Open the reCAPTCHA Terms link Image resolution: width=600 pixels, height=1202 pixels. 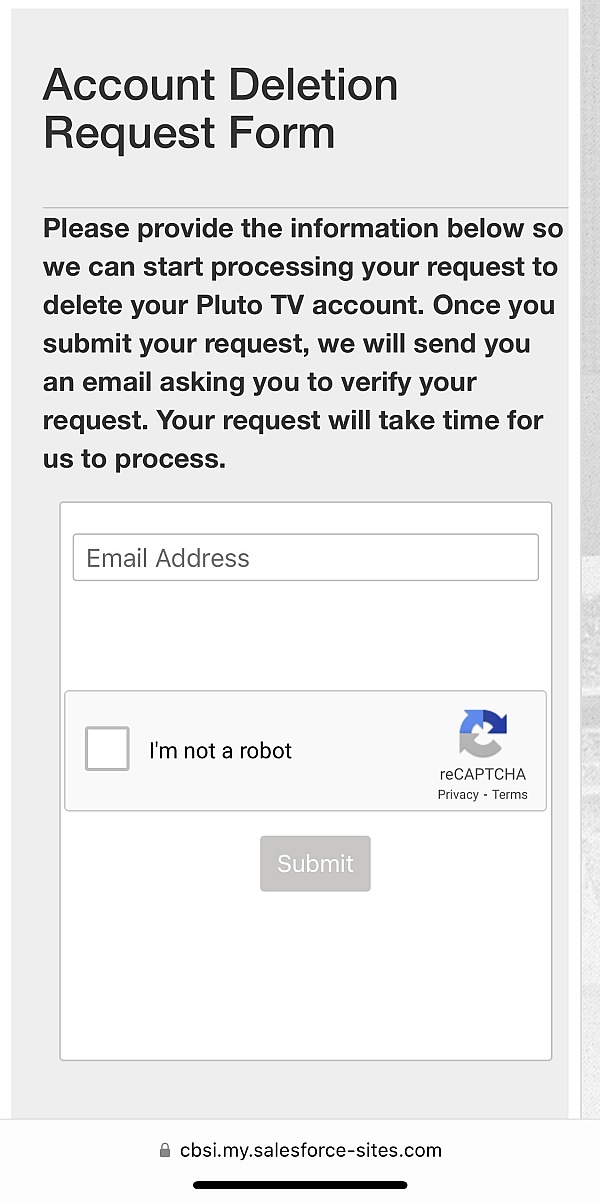tap(510, 795)
